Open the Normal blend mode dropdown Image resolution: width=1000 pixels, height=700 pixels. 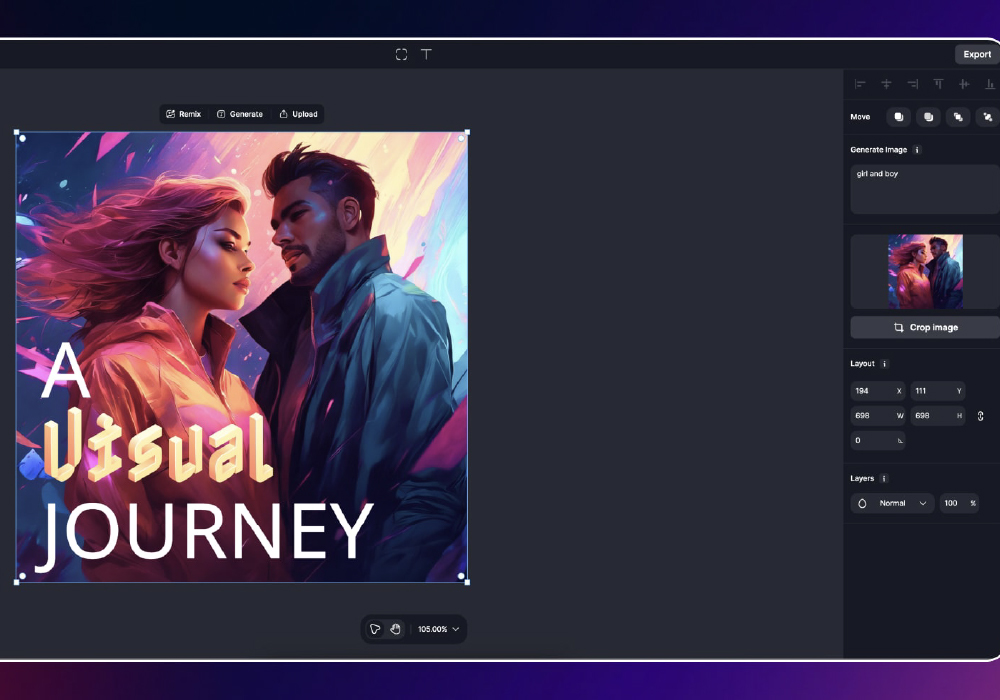pos(892,503)
